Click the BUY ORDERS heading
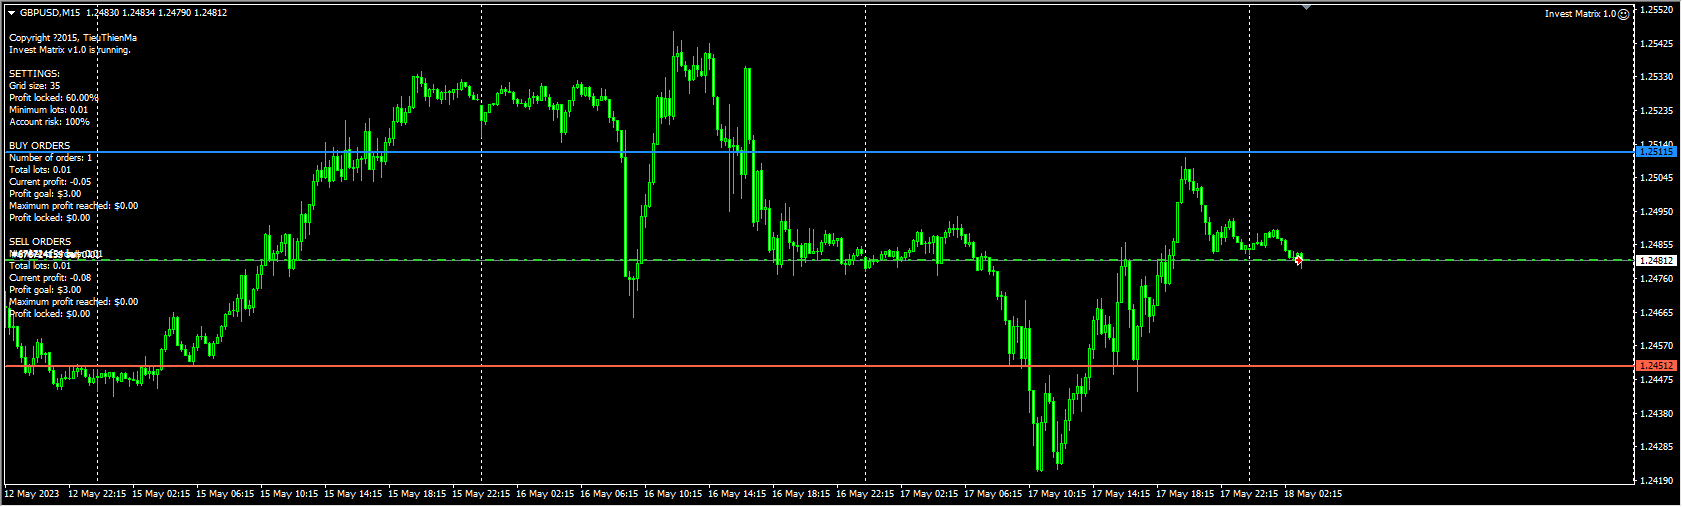 click(39, 146)
